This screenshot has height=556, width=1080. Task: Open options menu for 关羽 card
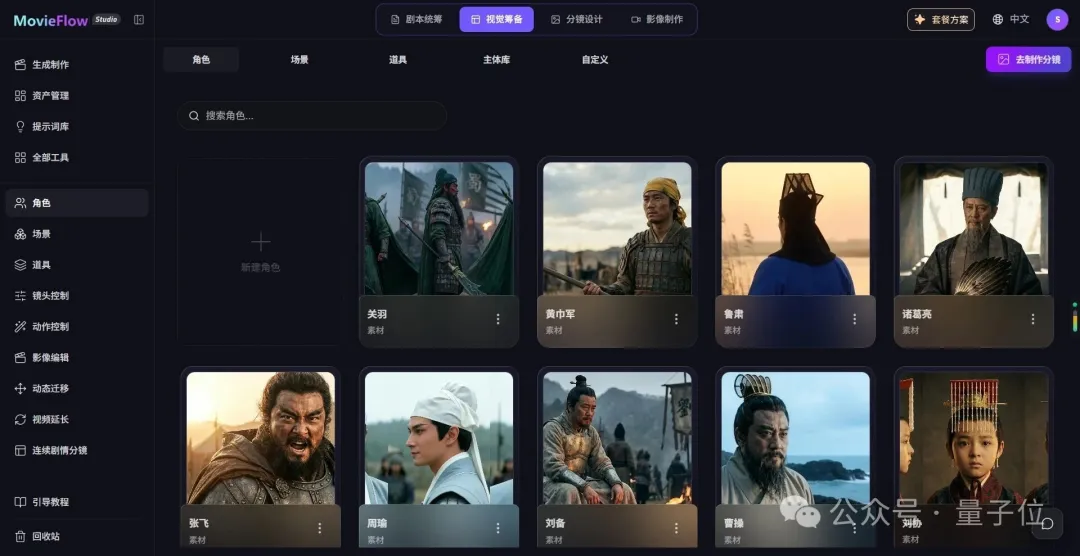tap(498, 319)
